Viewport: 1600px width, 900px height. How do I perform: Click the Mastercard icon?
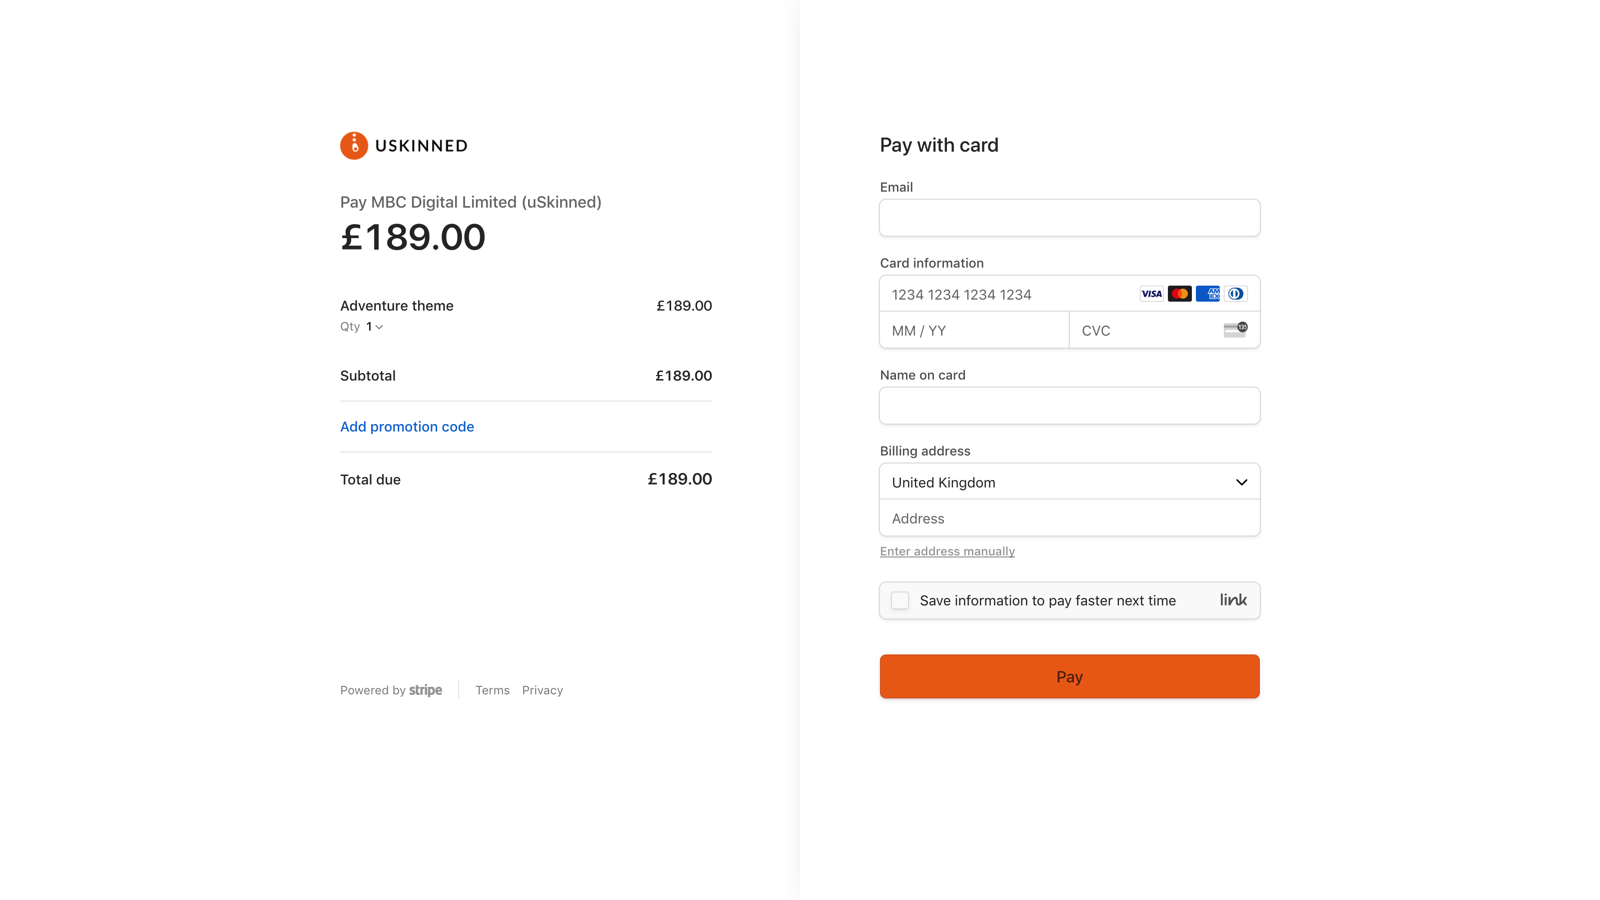click(x=1180, y=293)
